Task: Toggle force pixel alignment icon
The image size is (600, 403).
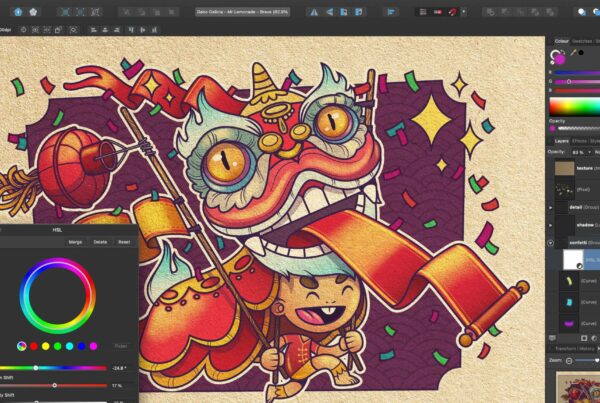Action: 438,12
